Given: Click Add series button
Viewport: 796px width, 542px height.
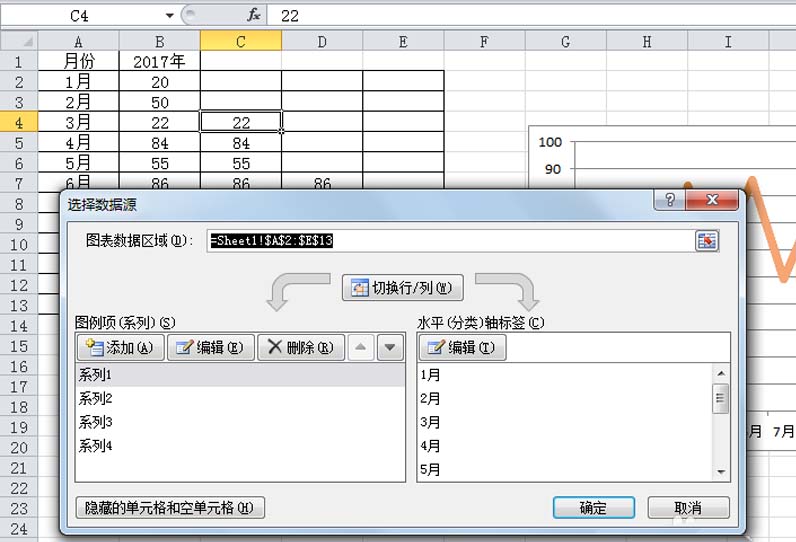Looking at the screenshot, I should (x=120, y=348).
